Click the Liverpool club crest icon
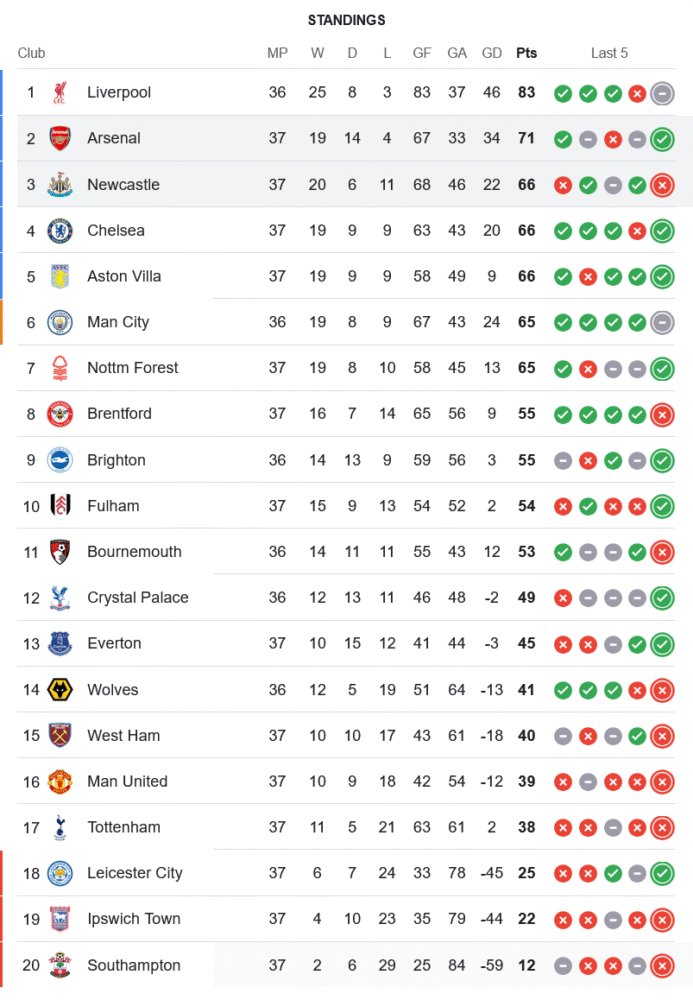Screen dimensions: 693x1000 pyautogui.click(x=60, y=93)
